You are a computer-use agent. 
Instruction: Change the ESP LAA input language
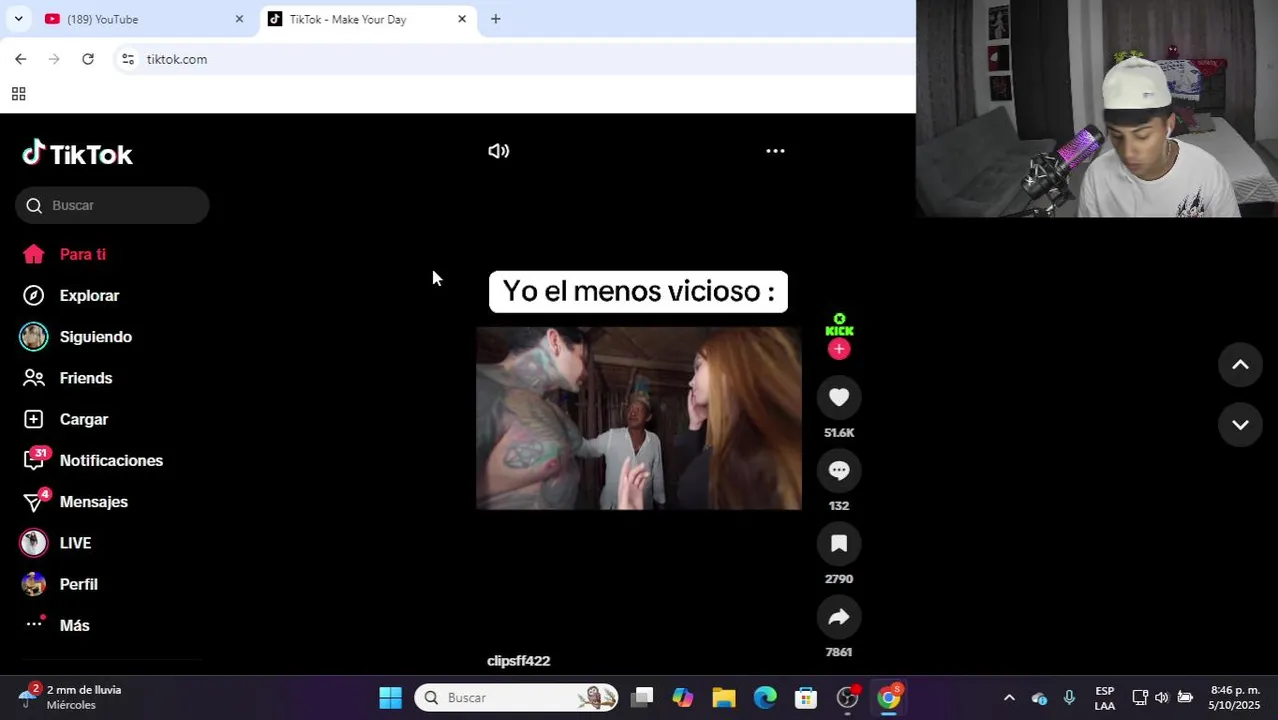tap(1105, 698)
